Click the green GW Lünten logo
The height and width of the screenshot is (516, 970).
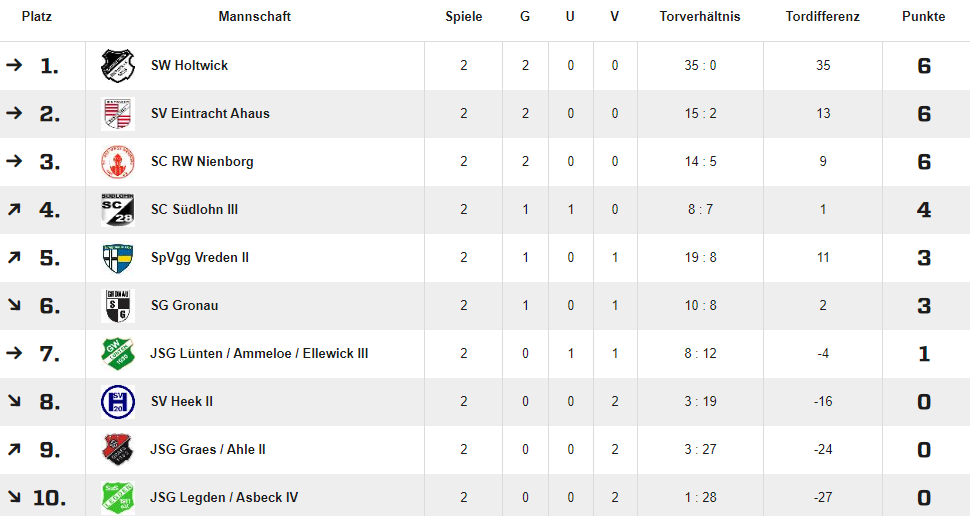[118, 354]
